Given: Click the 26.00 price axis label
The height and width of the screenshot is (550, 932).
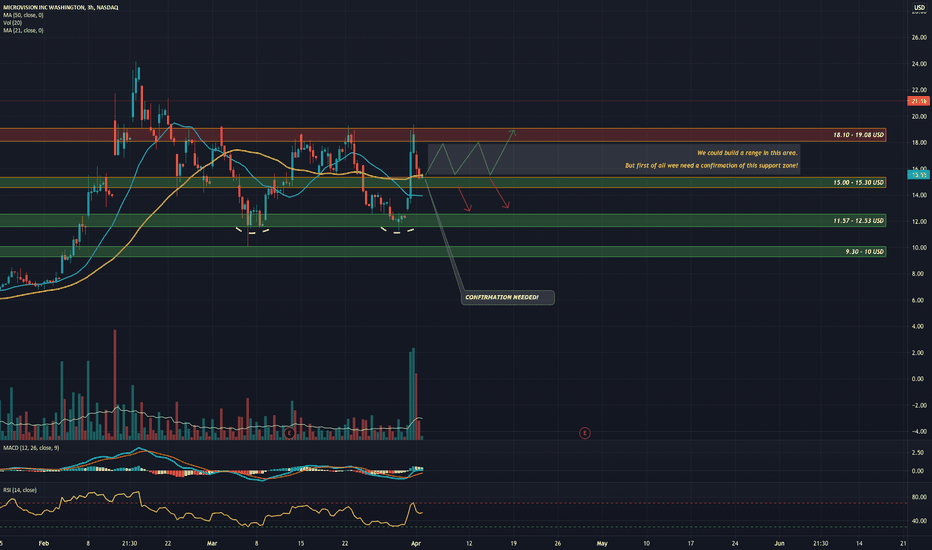Looking at the screenshot, I should [919, 37].
